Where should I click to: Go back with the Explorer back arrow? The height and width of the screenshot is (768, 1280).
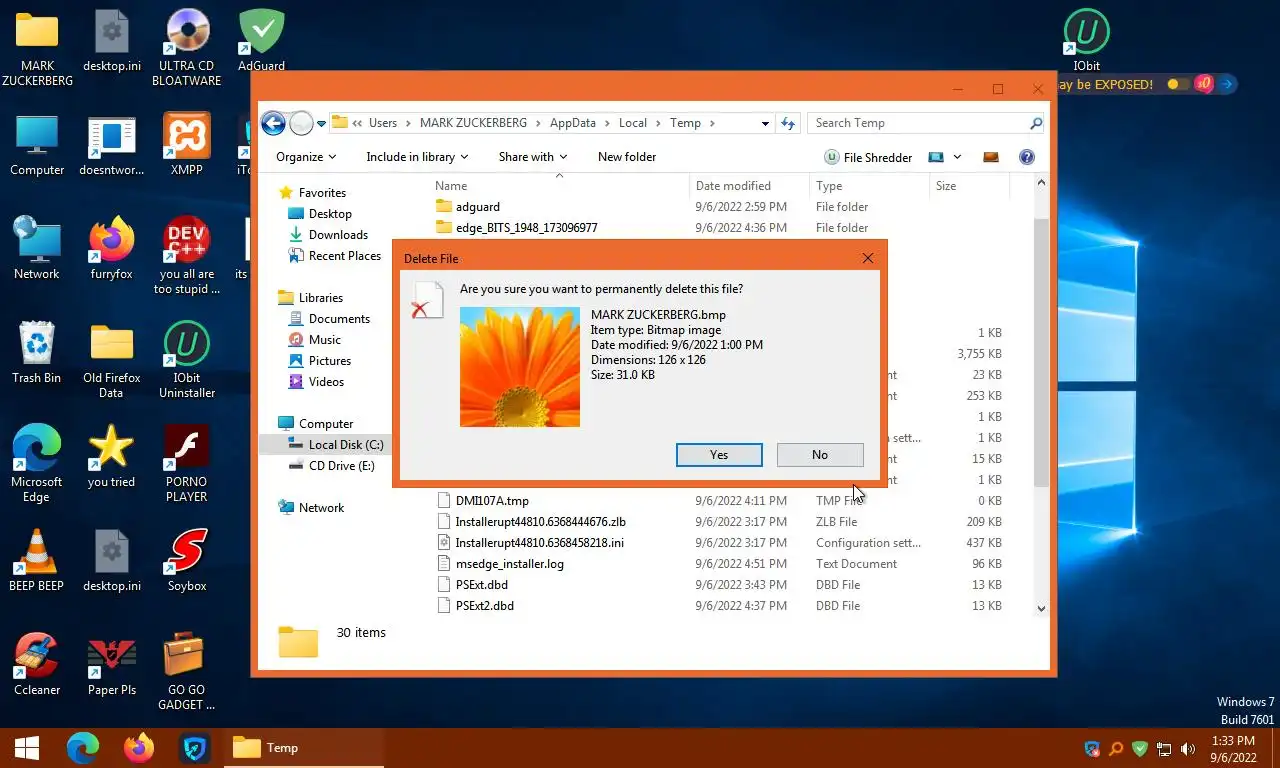[x=273, y=123]
